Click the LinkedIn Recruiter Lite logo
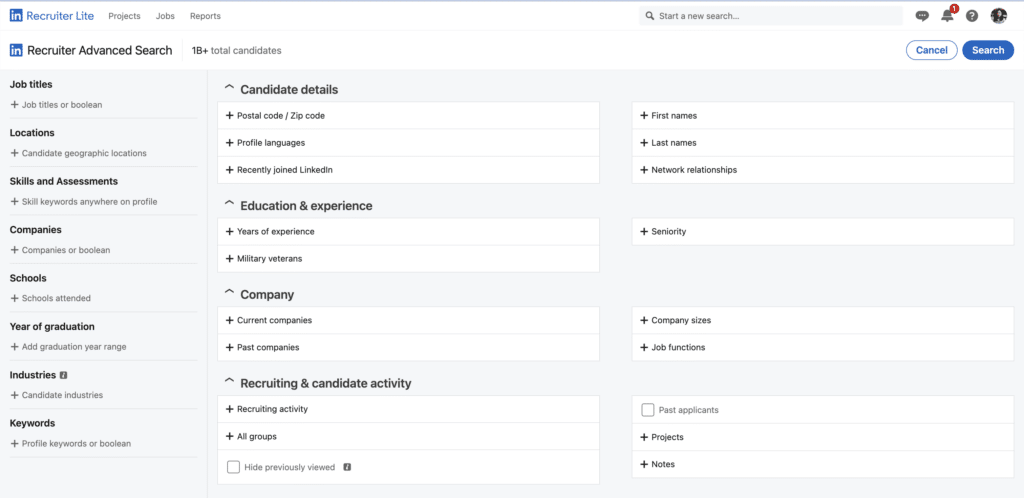Viewport: 1024px width, 498px height. (x=52, y=16)
